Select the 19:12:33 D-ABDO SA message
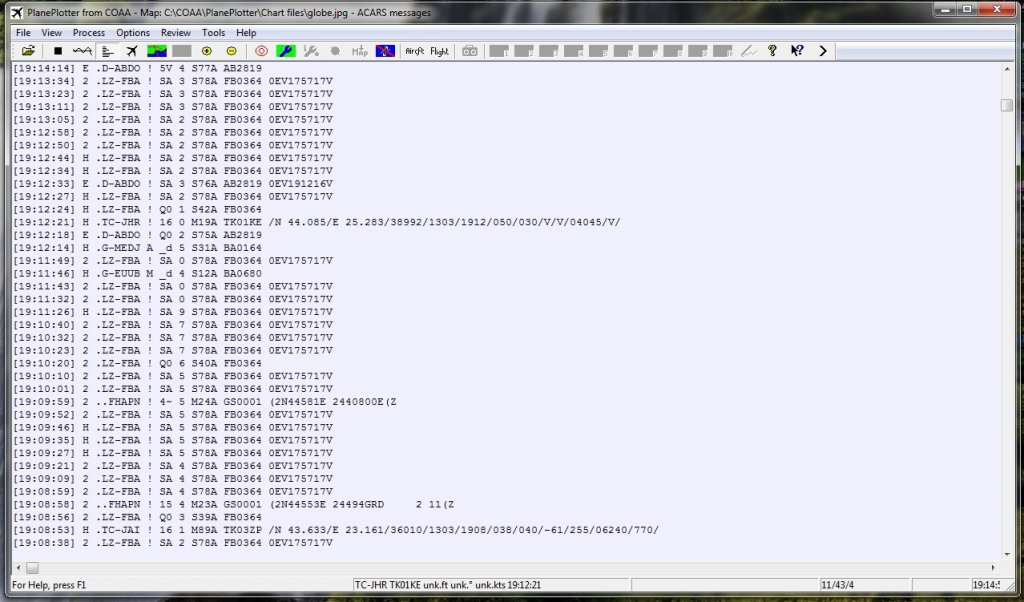The image size is (1024, 602). [172, 183]
